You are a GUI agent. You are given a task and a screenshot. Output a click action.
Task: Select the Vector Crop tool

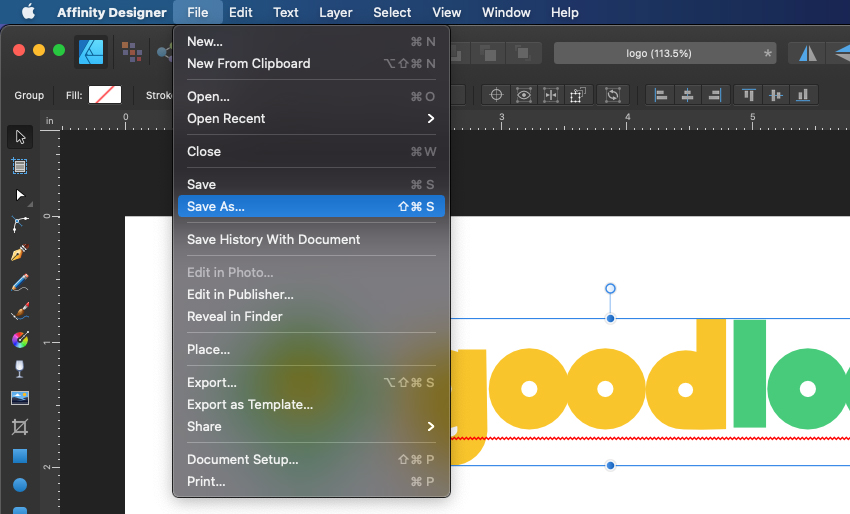[20, 427]
